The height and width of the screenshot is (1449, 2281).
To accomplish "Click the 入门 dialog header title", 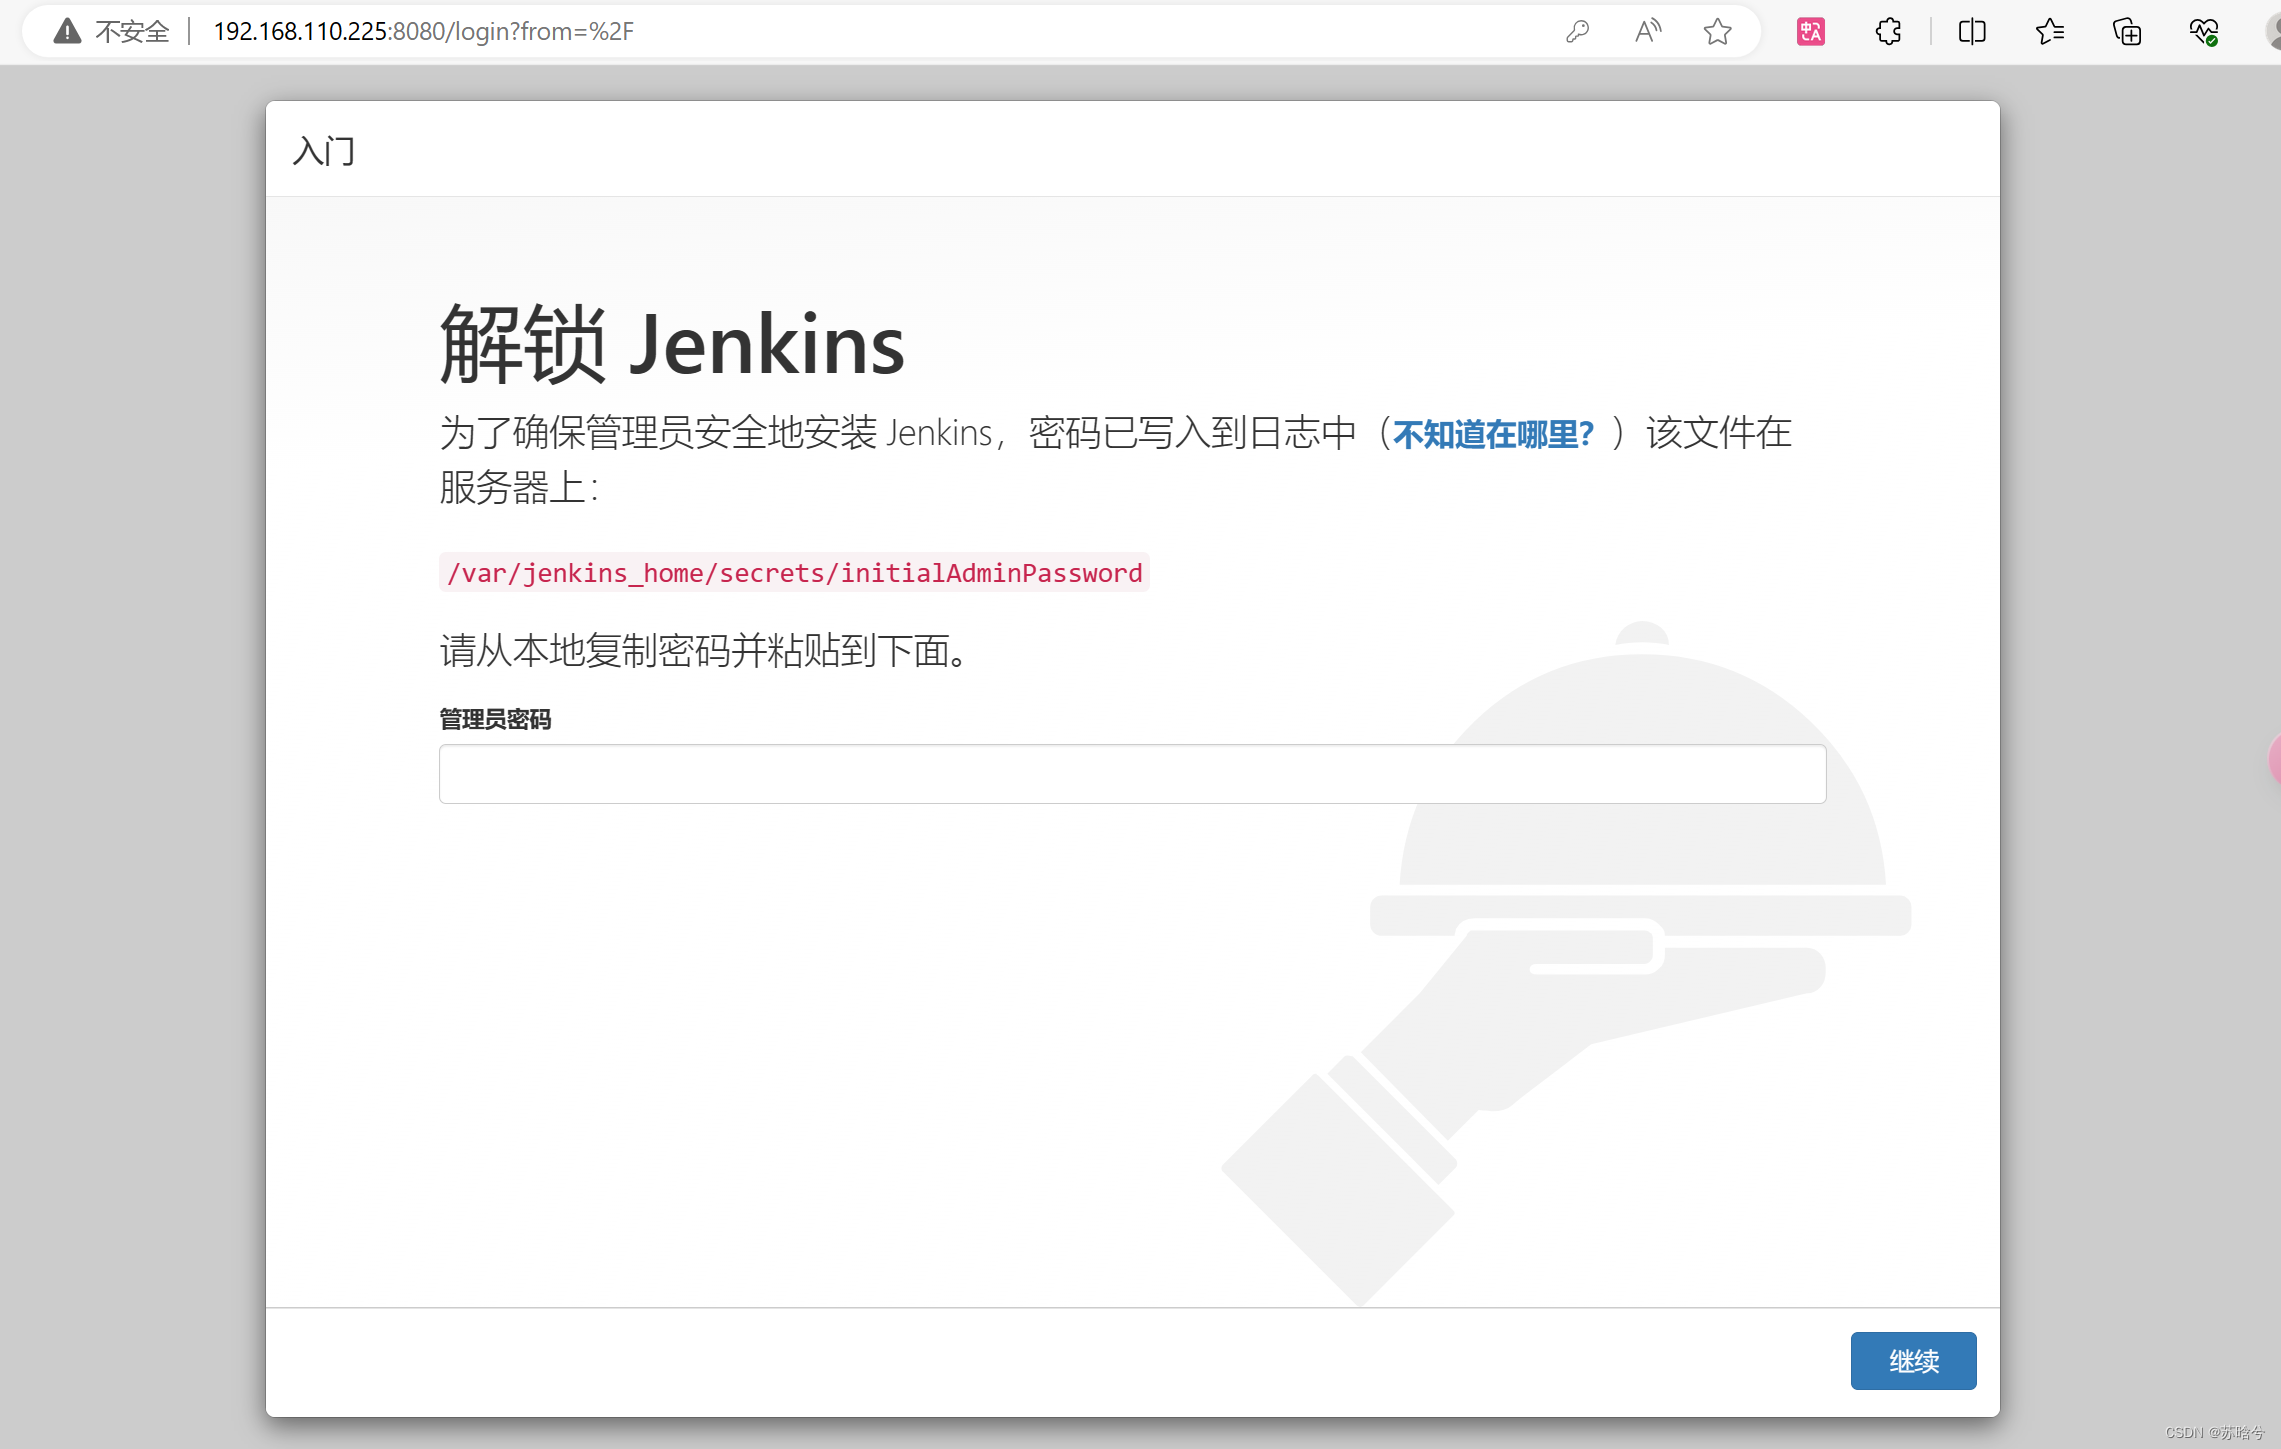I will [x=323, y=151].
